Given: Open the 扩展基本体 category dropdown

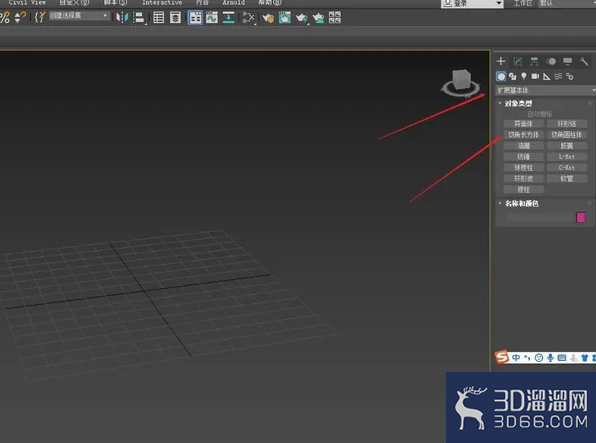Looking at the screenshot, I should point(546,90).
